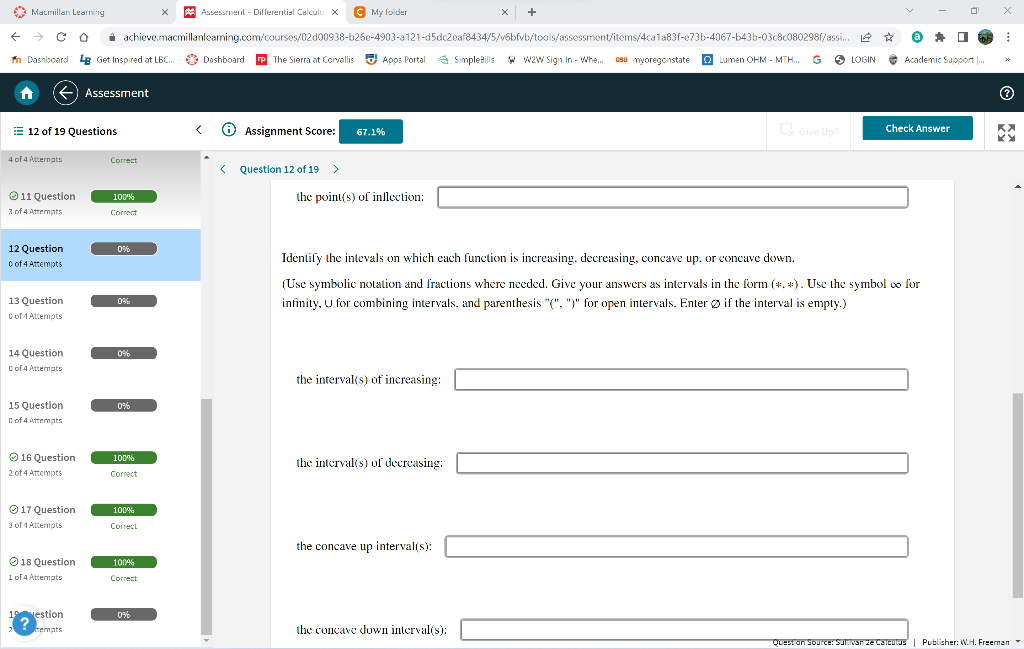Click the main page vertical scrollbar
Screen dimensions: 1024x649
(1017, 495)
